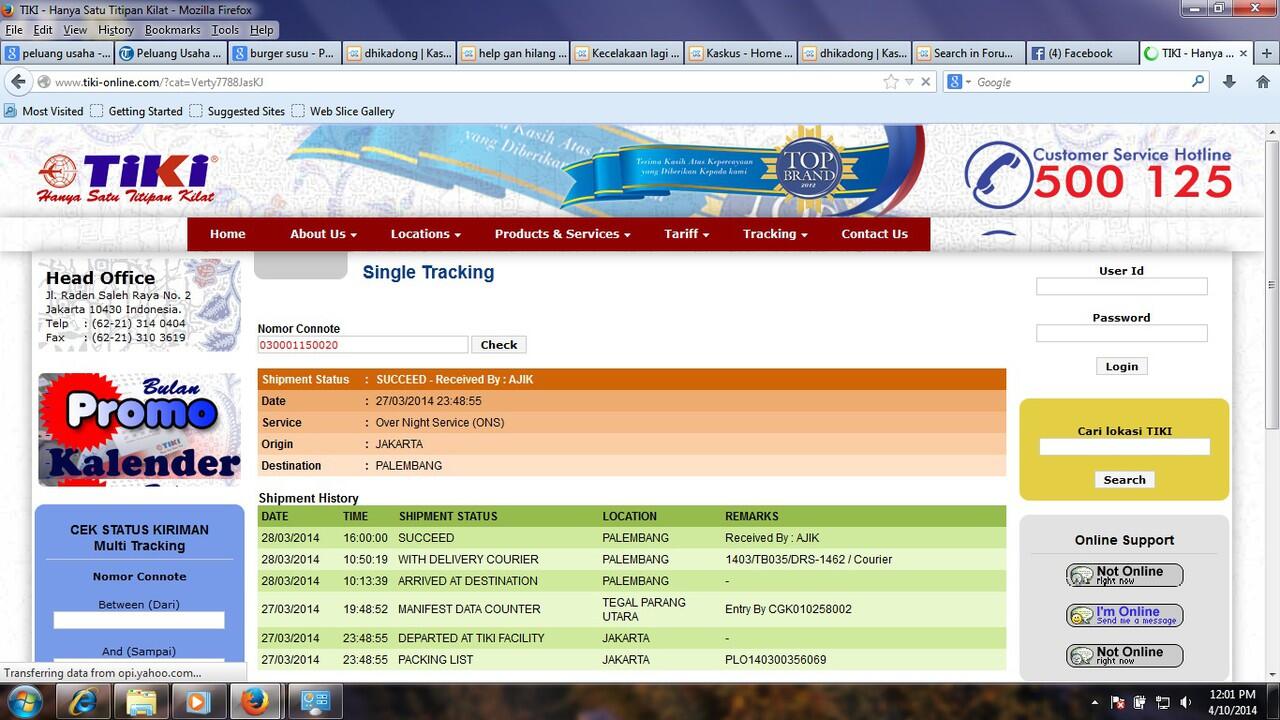The height and width of the screenshot is (720, 1280).
Task: Switch to the Search in Forum tab
Action: click(968, 53)
